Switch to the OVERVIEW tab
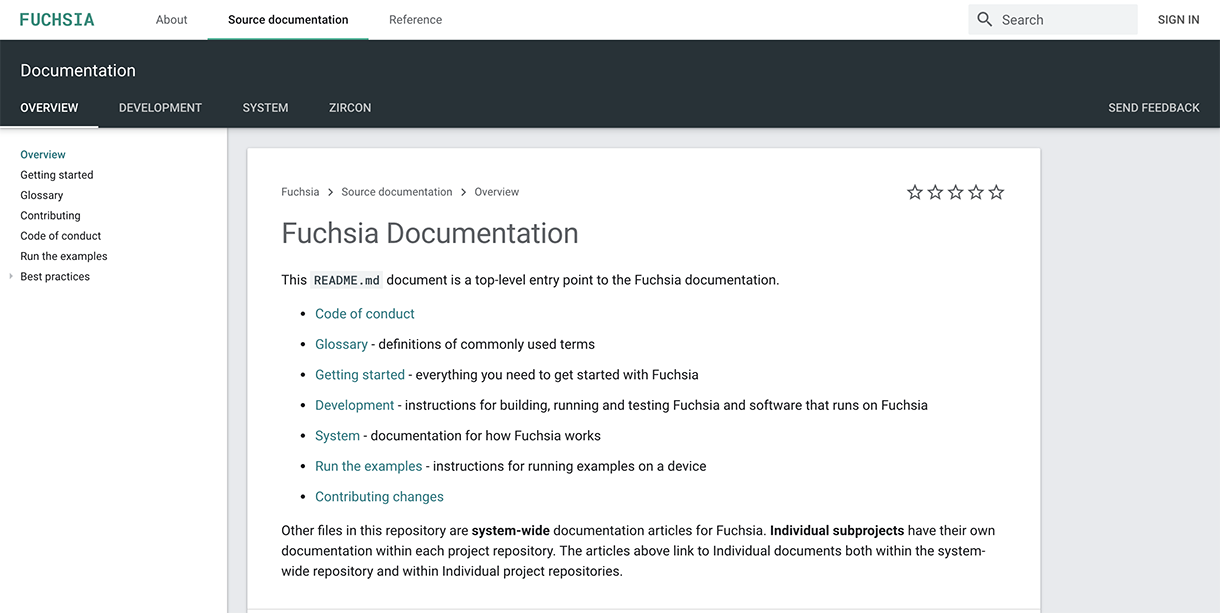 coord(49,108)
